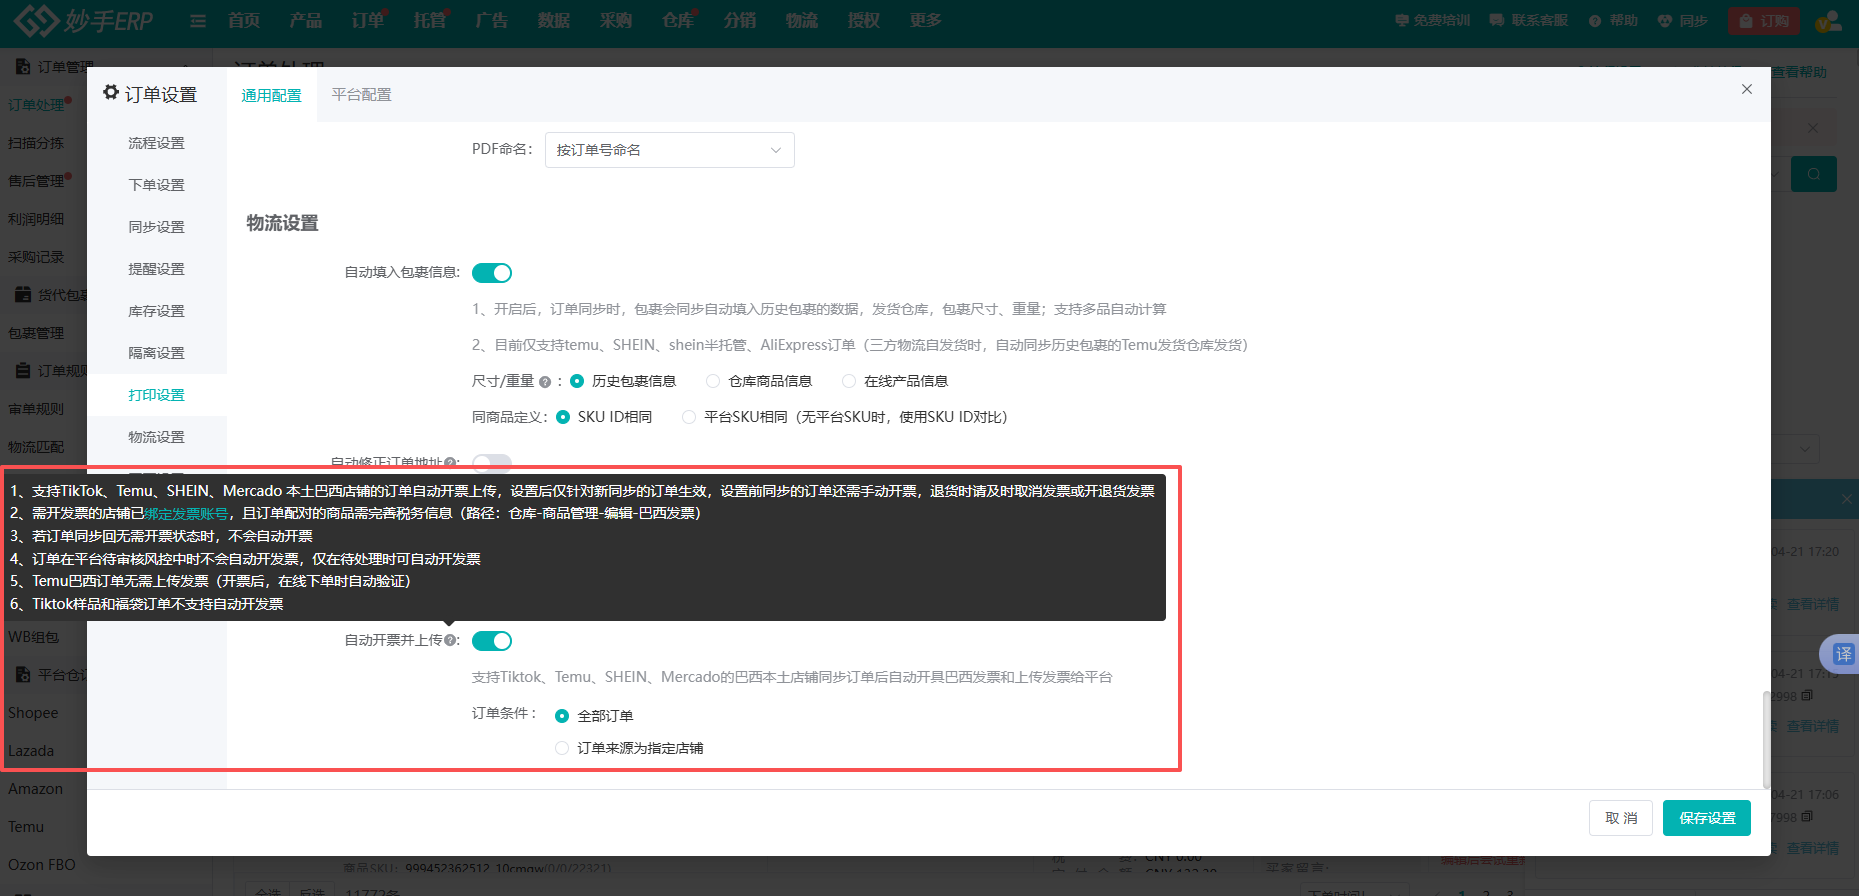
Task: Disable the 自动开票并上传 switch
Action: click(492, 641)
